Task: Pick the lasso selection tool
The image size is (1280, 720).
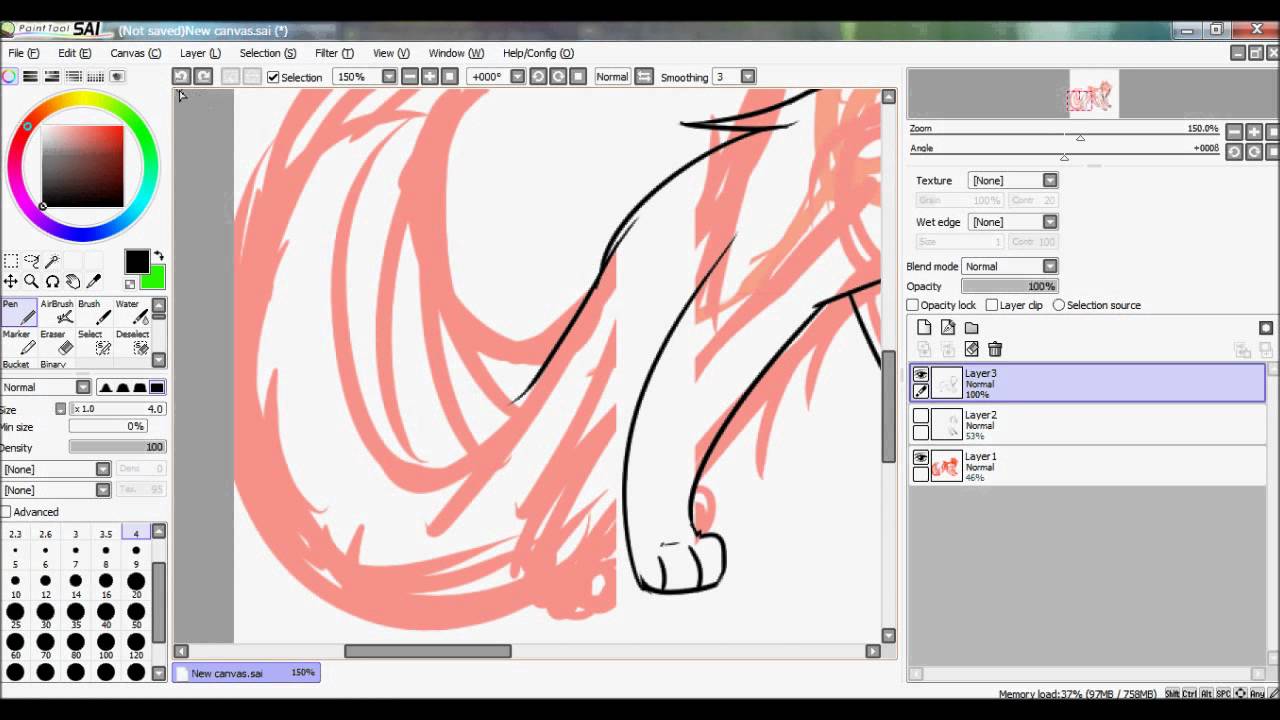Action: point(32,261)
